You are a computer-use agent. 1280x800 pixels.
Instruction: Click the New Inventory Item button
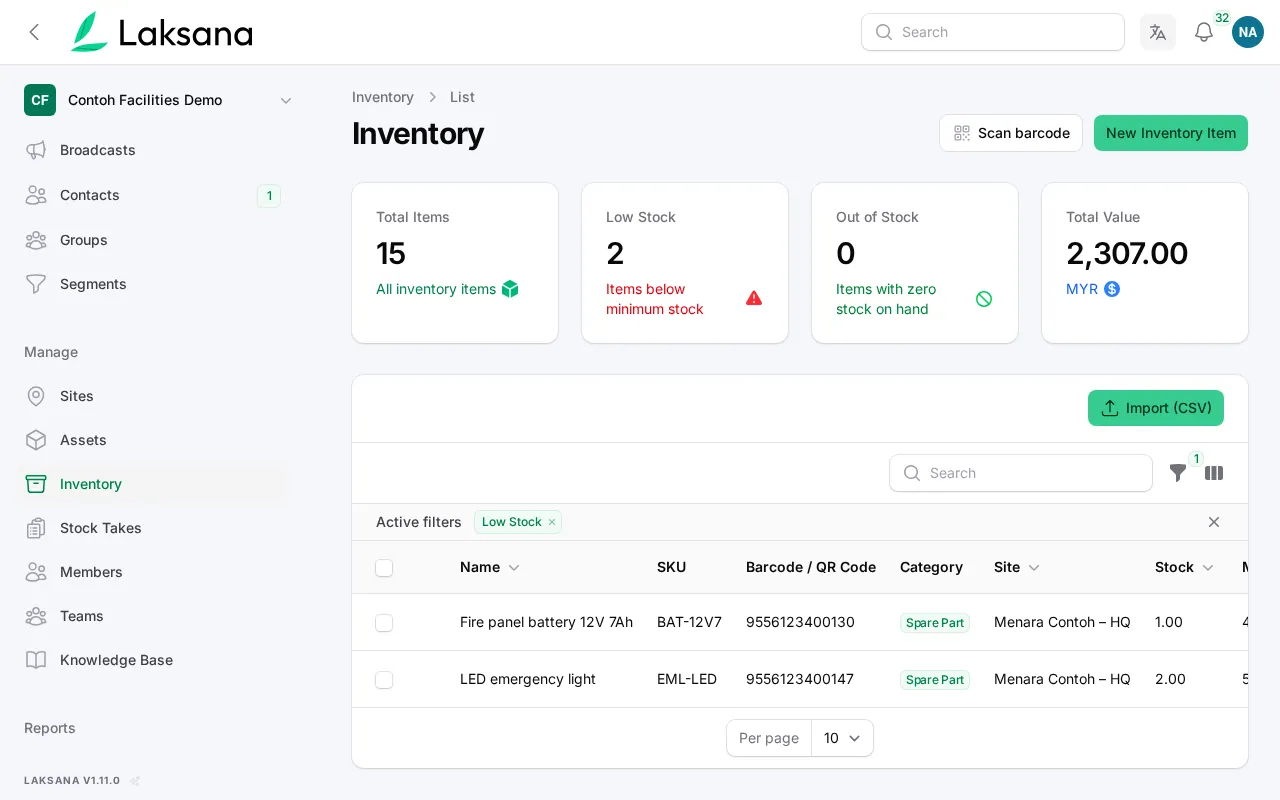point(1171,133)
